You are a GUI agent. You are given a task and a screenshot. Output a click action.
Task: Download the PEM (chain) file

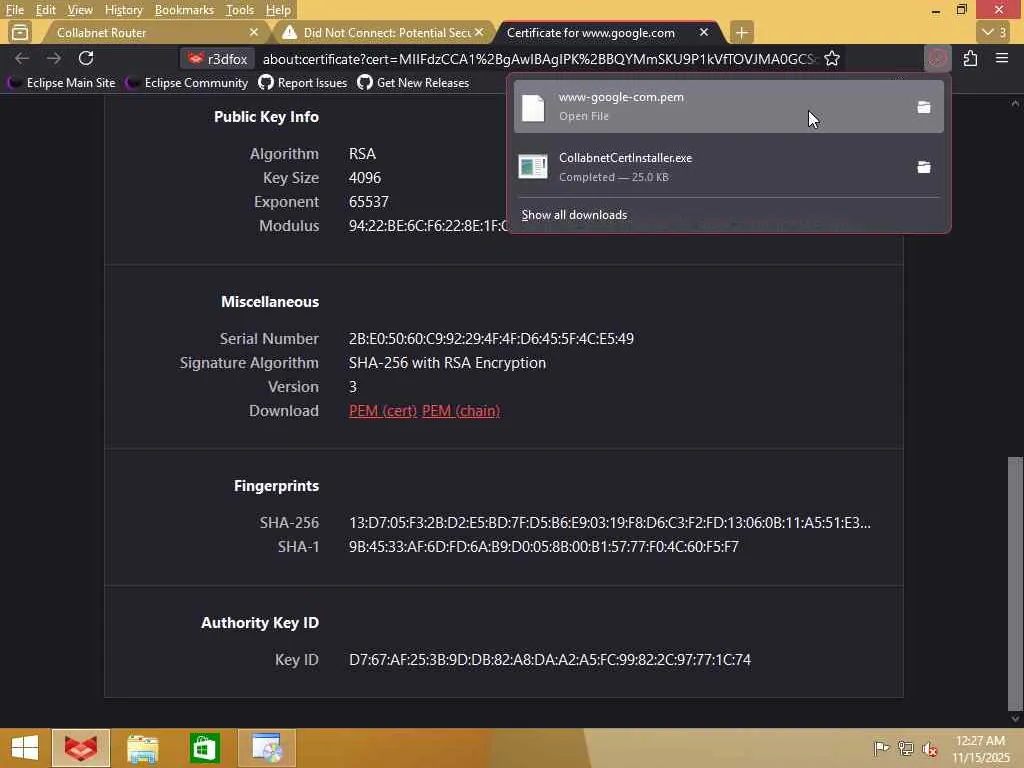(x=461, y=411)
